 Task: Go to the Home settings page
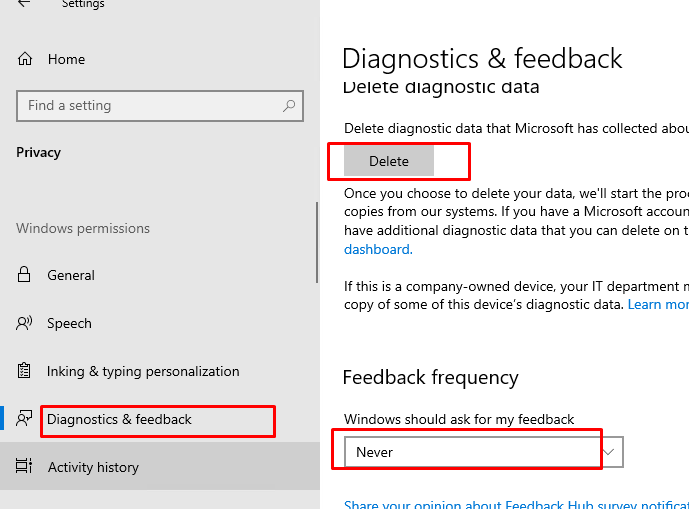click(x=66, y=59)
